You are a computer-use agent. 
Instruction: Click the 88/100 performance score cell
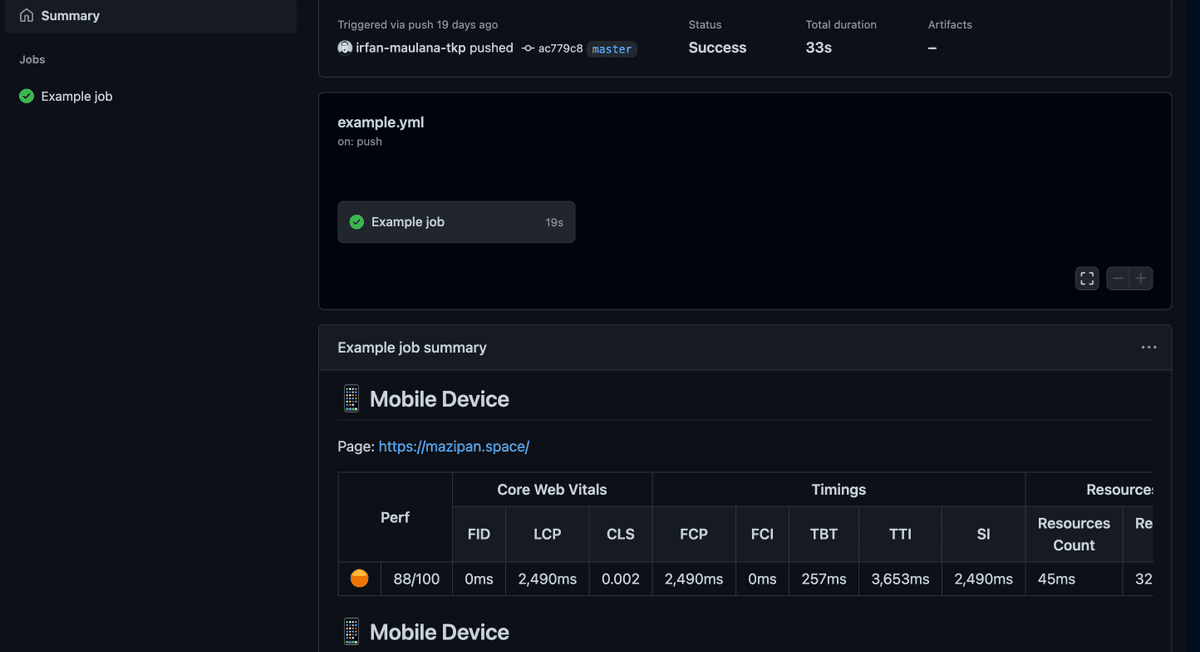coord(417,579)
